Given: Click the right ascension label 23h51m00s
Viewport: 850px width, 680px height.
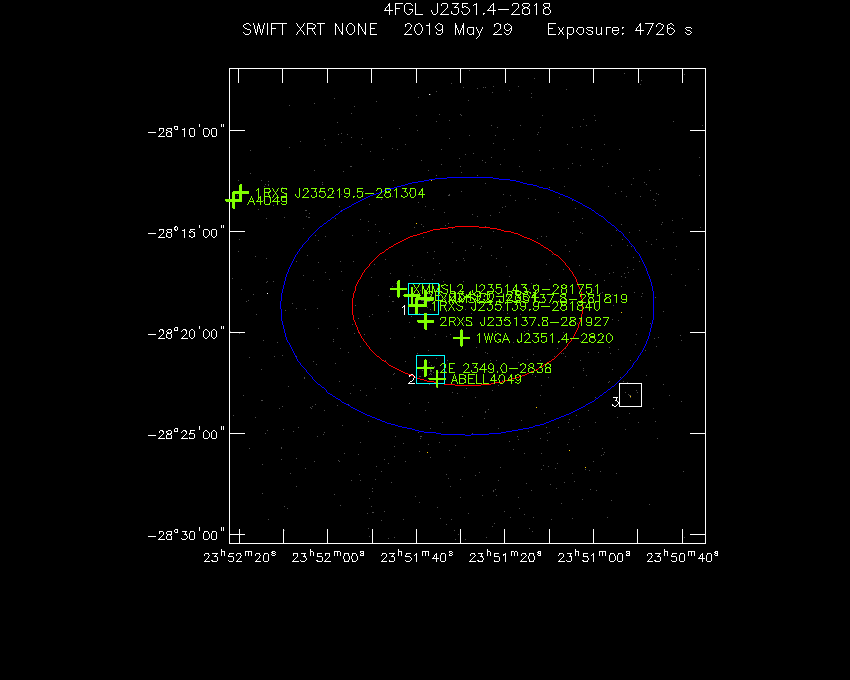Looking at the screenshot, I should click(x=594, y=557).
